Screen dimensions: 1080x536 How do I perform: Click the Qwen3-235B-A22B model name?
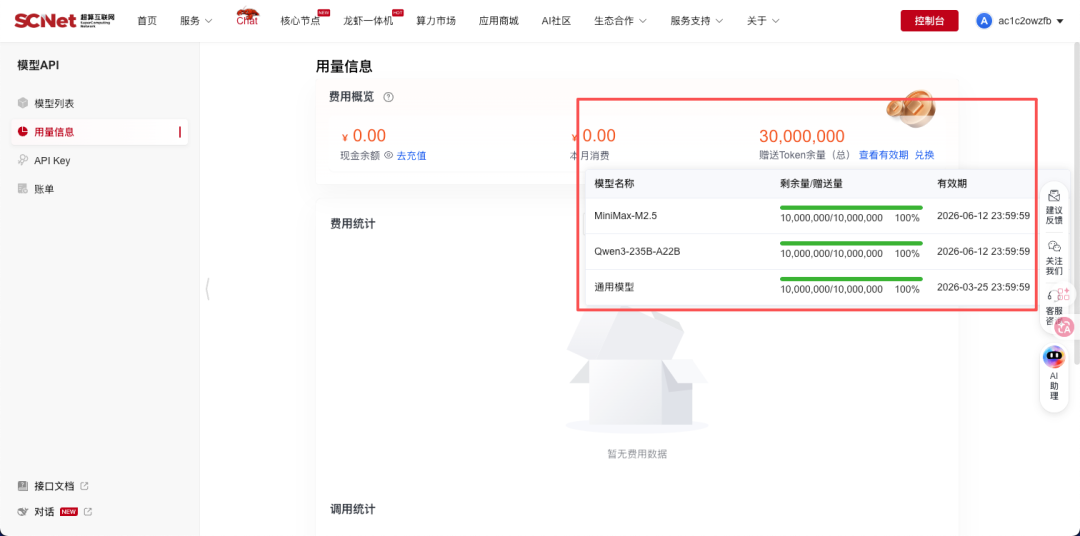click(637, 251)
